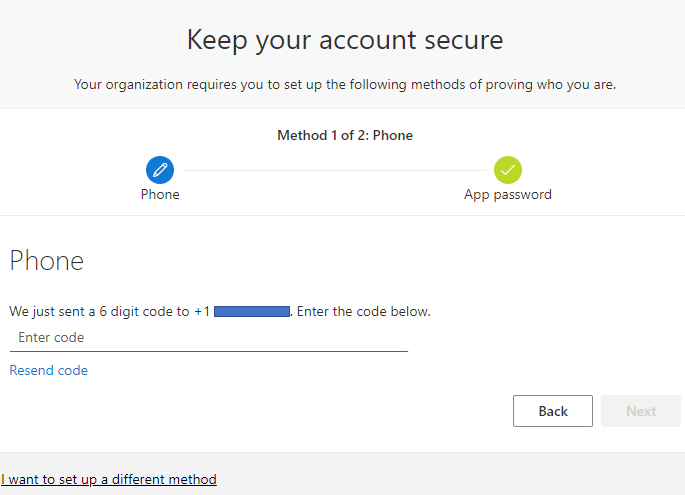Select the Phone label under the pencil icon
Image resolution: width=685 pixels, height=495 pixels.
pos(160,194)
